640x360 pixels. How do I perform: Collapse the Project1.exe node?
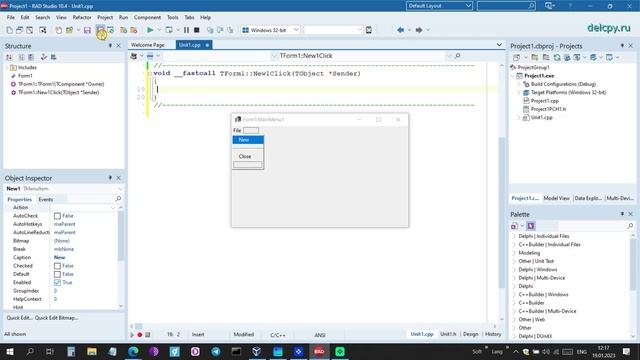(x=513, y=76)
